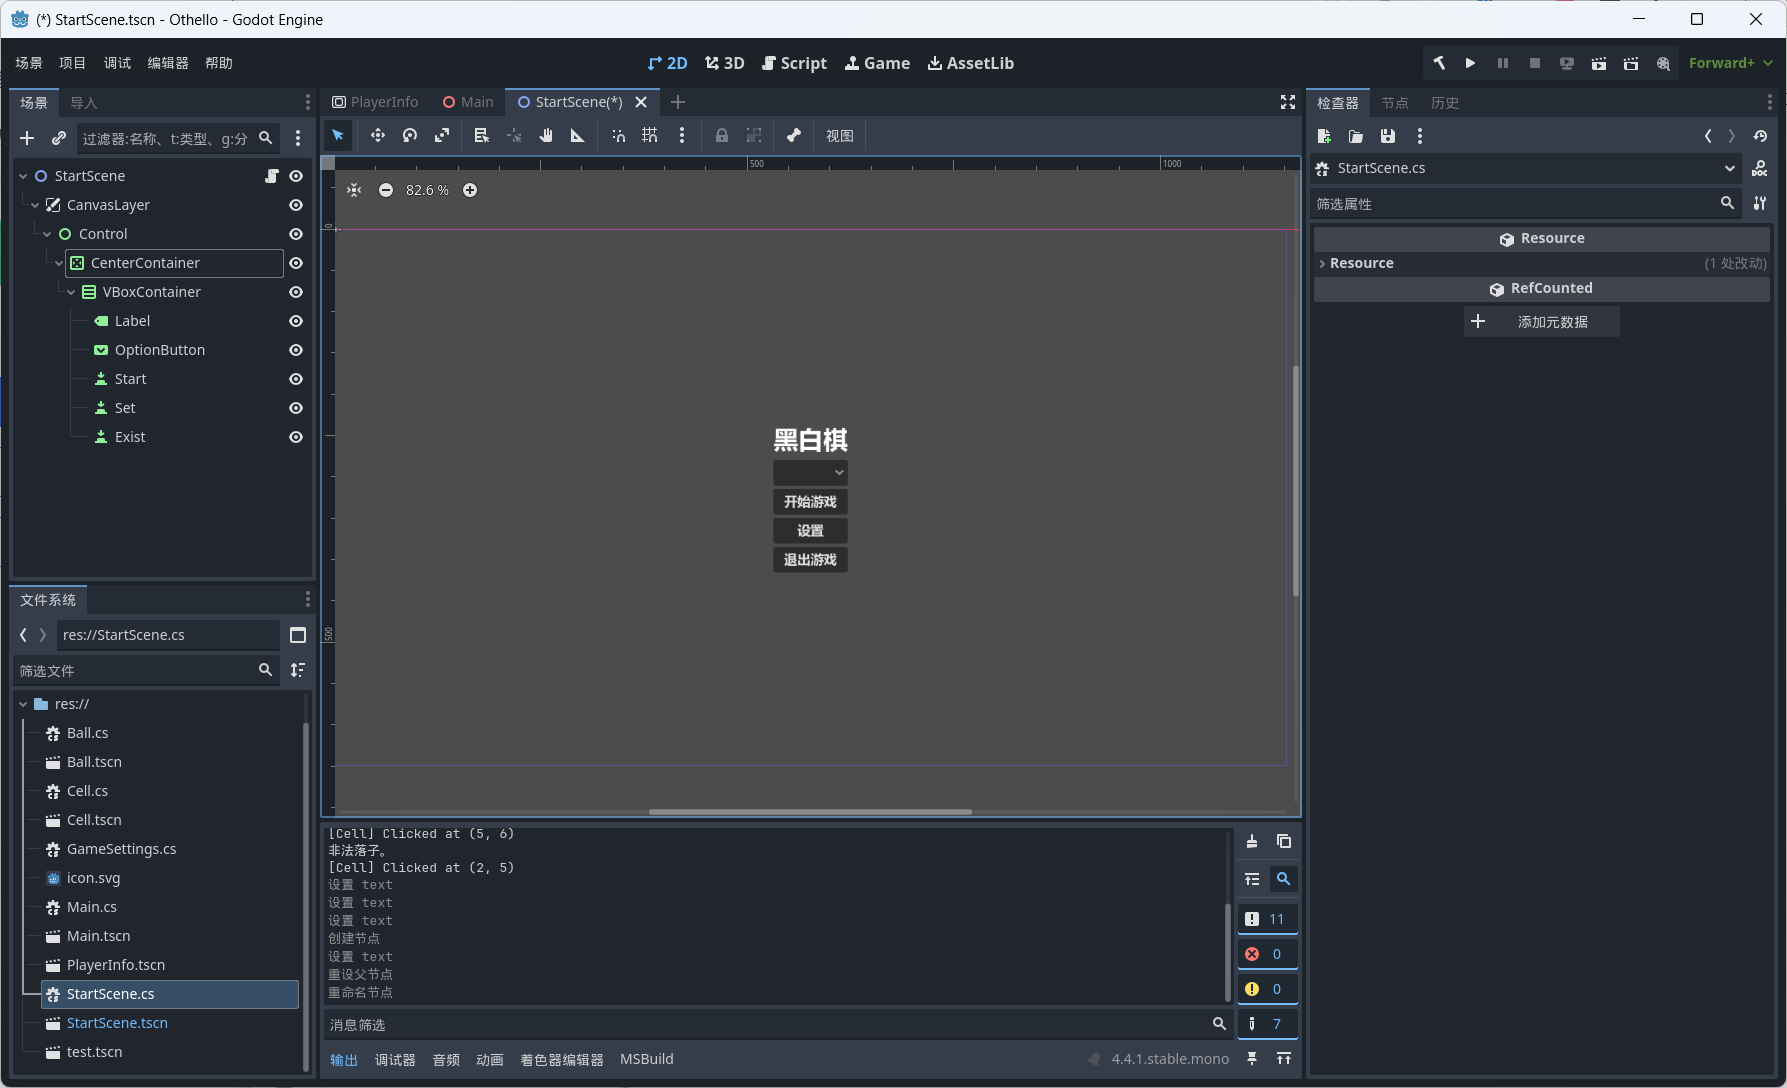Run the project with play button
Screen dimensions: 1787x1088
[1471, 63]
